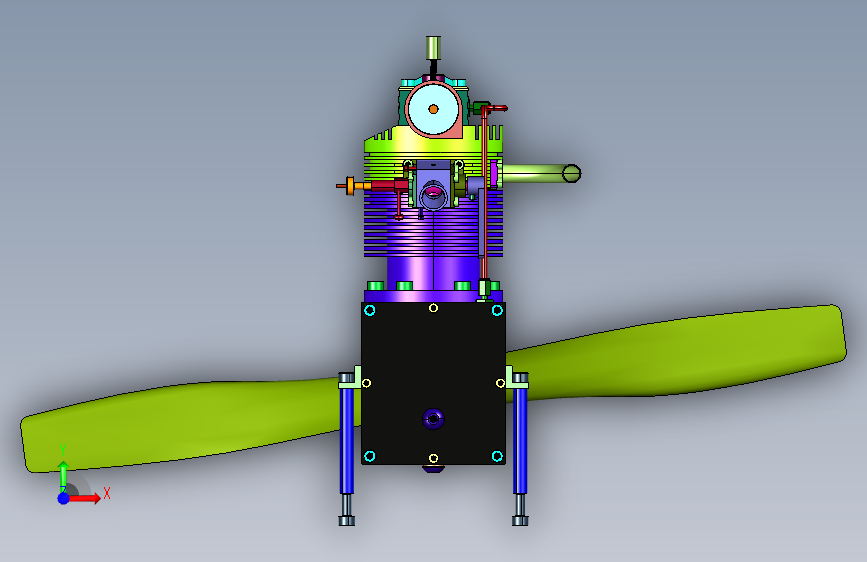Select the purple drain plug below crankcase
This screenshot has width=867, height=562.
[x=433, y=469]
